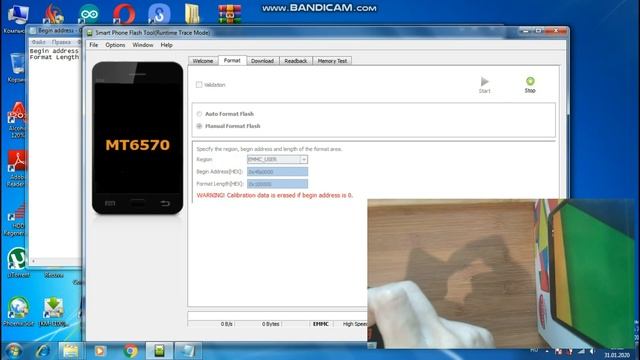This screenshot has height=360, width=640.
Task: Click the "Format Length" line in Notepad
Action: [x=54, y=57]
